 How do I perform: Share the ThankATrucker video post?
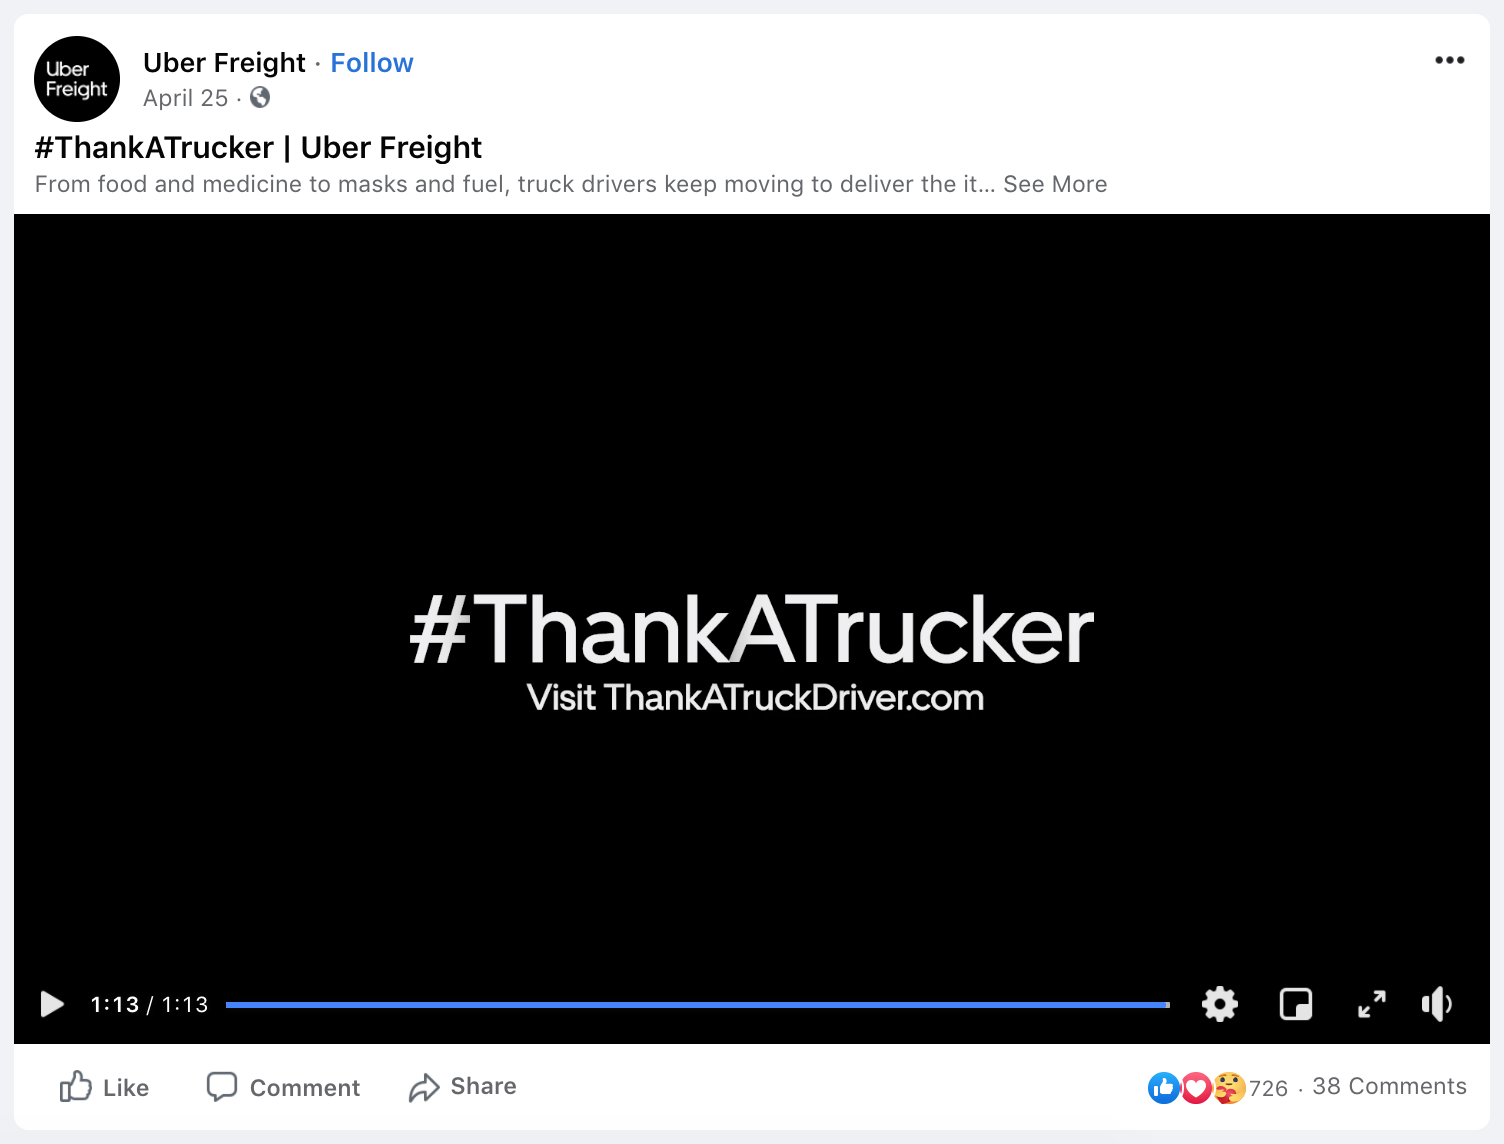point(463,1087)
